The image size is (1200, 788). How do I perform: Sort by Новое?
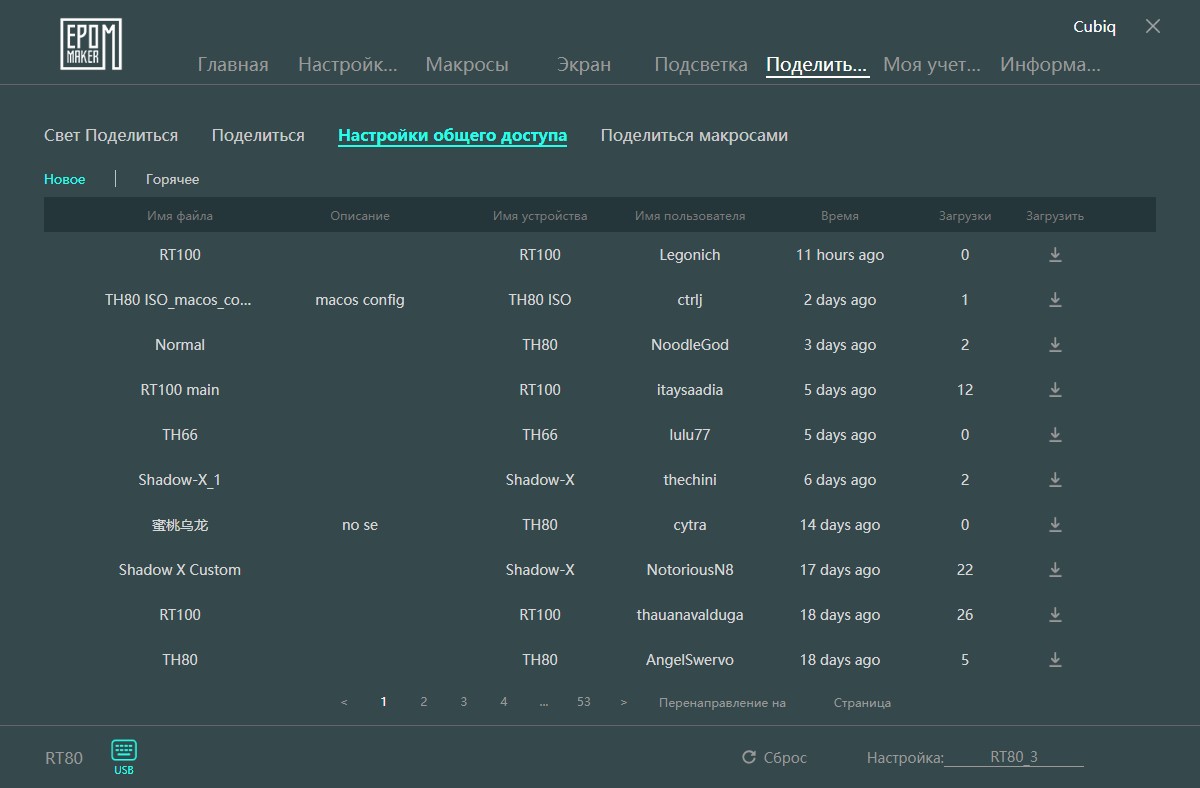point(65,179)
